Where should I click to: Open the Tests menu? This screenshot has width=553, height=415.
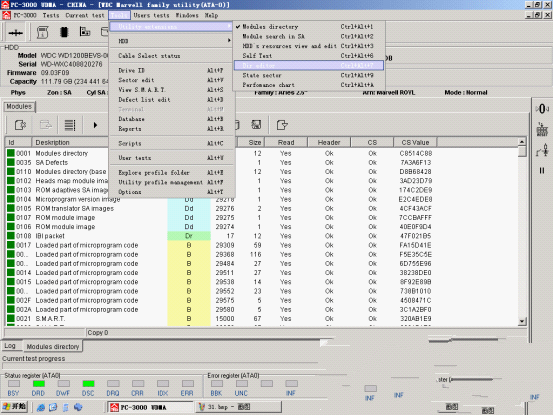click(x=51, y=16)
